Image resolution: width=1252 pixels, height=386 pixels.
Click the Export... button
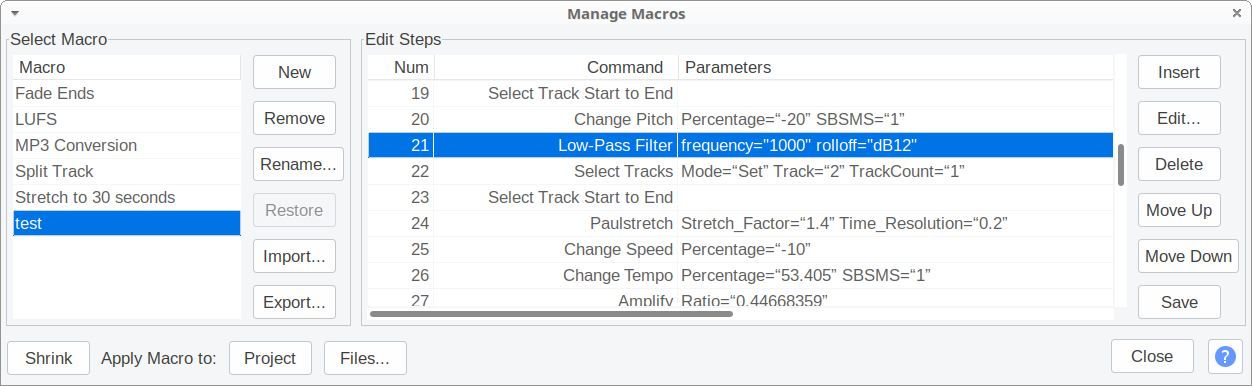[x=294, y=302]
